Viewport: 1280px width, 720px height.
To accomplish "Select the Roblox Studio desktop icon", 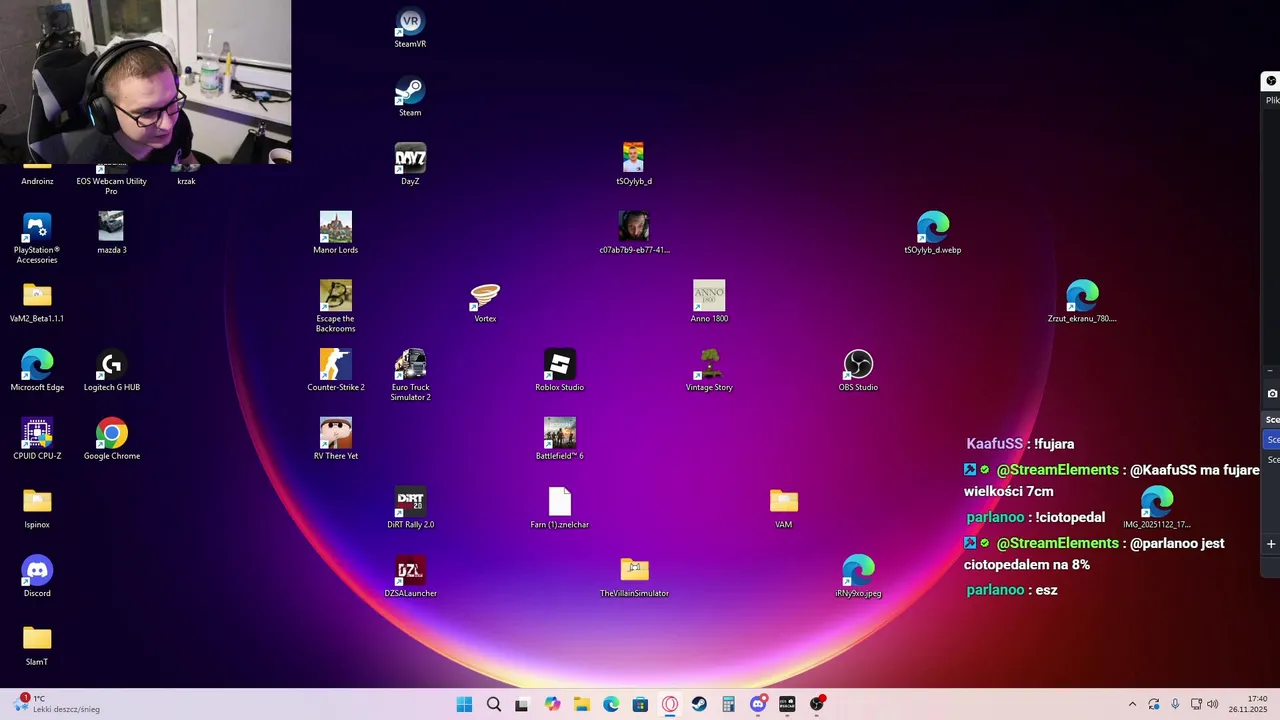I will (x=559, y=371).
